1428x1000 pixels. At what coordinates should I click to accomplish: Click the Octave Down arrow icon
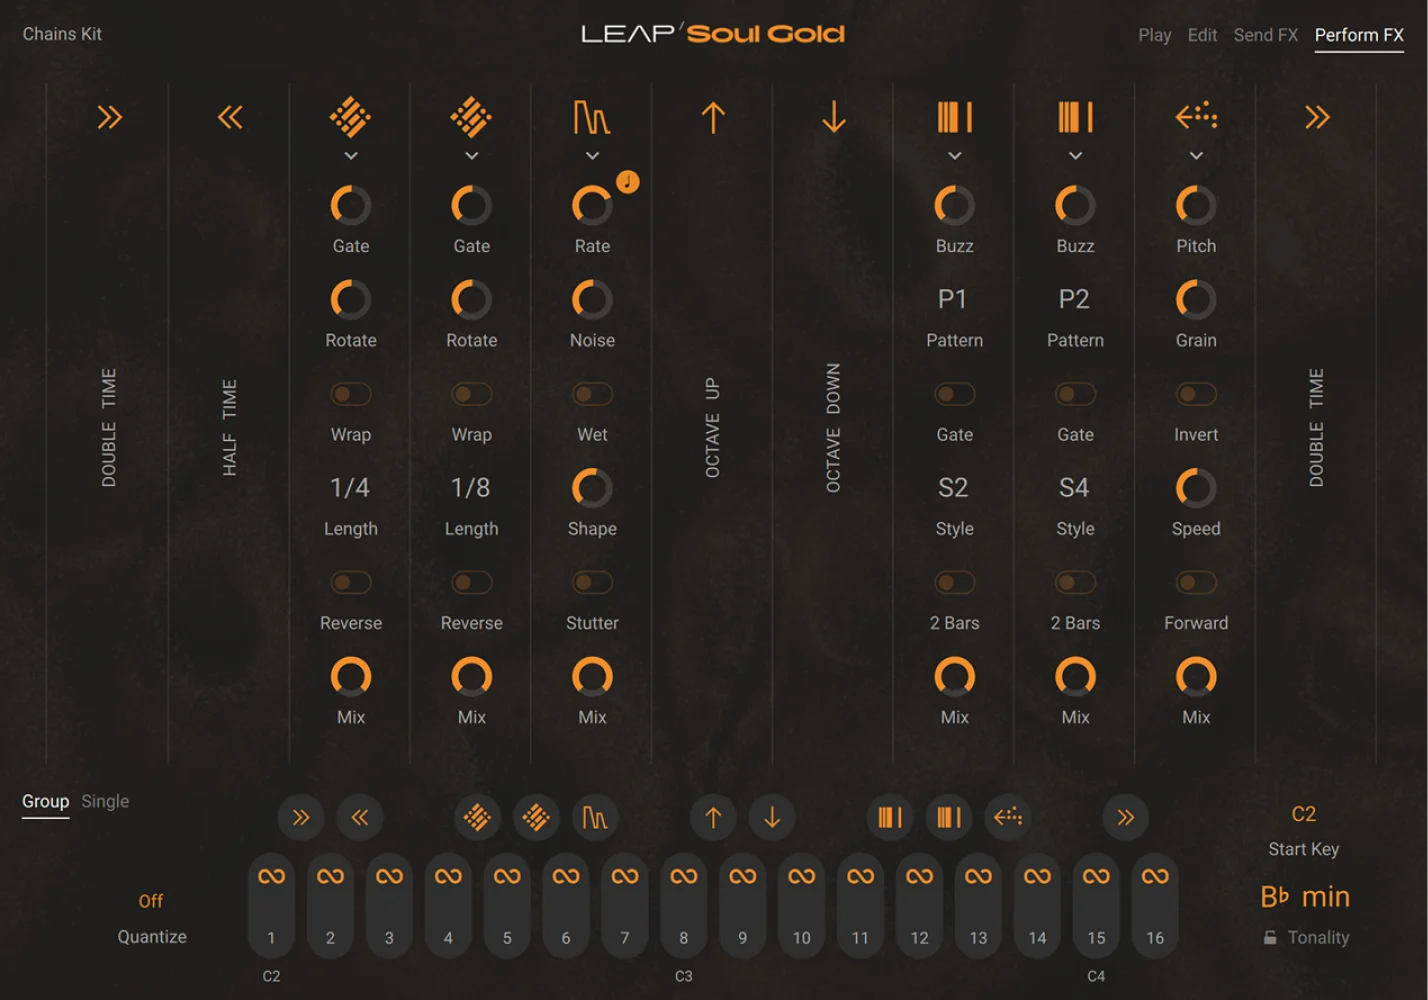click(833, 117)
